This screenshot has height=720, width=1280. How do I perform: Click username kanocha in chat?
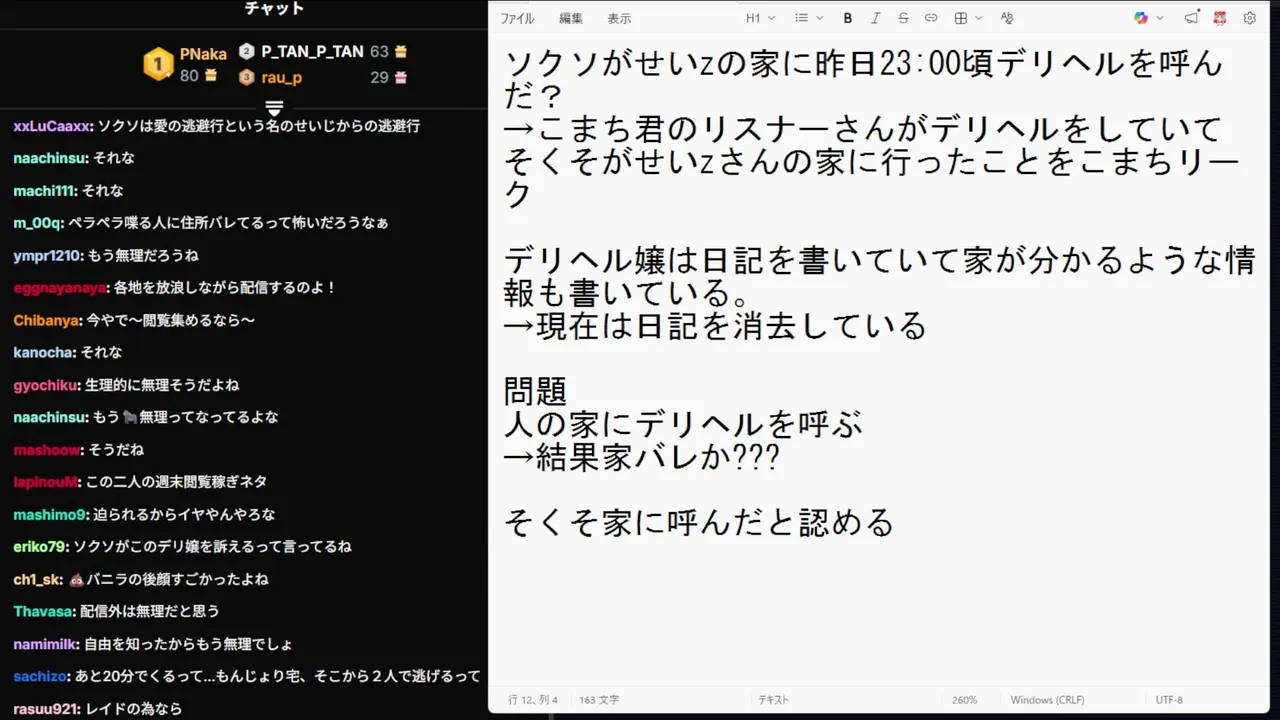point(43,352)
